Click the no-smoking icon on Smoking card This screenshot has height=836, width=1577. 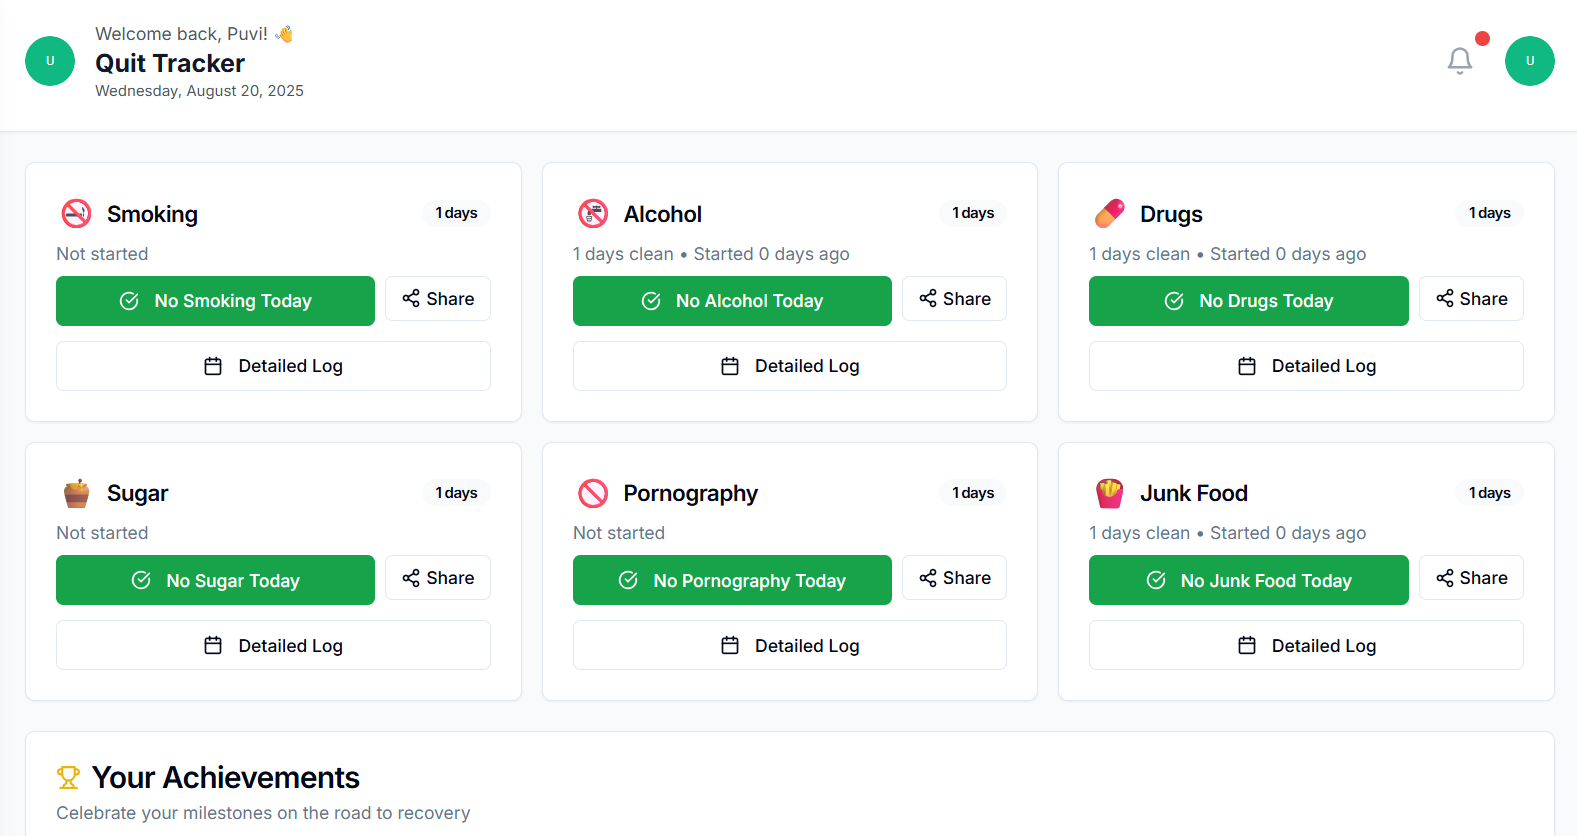tap(76, 213)
